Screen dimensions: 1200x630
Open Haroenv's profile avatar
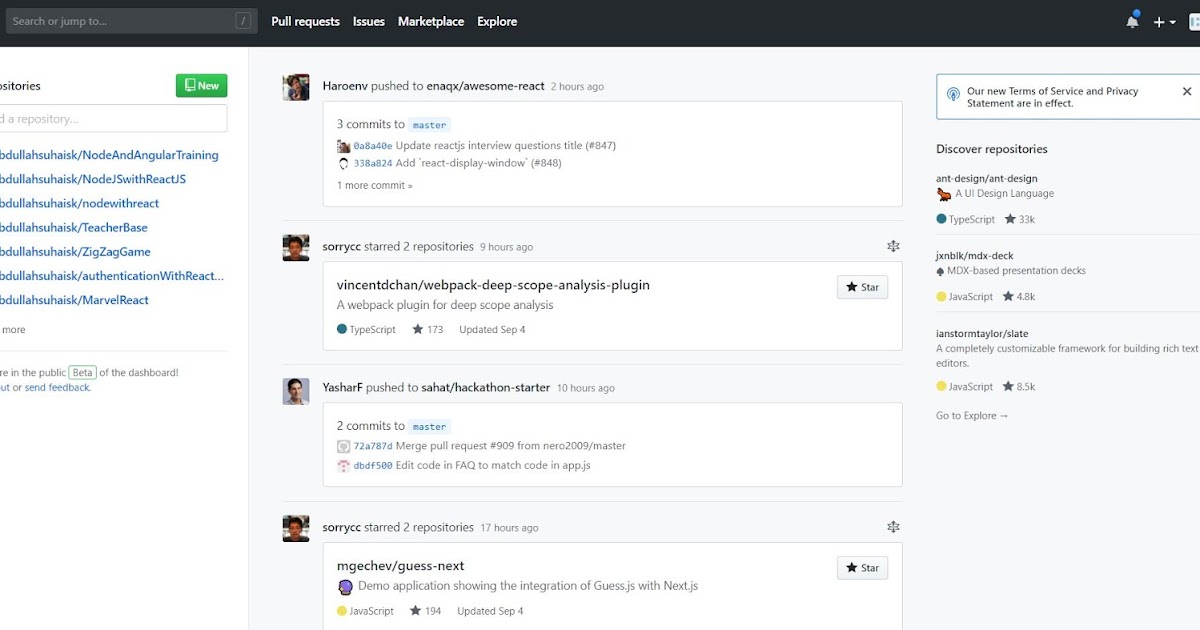[296, 87]
